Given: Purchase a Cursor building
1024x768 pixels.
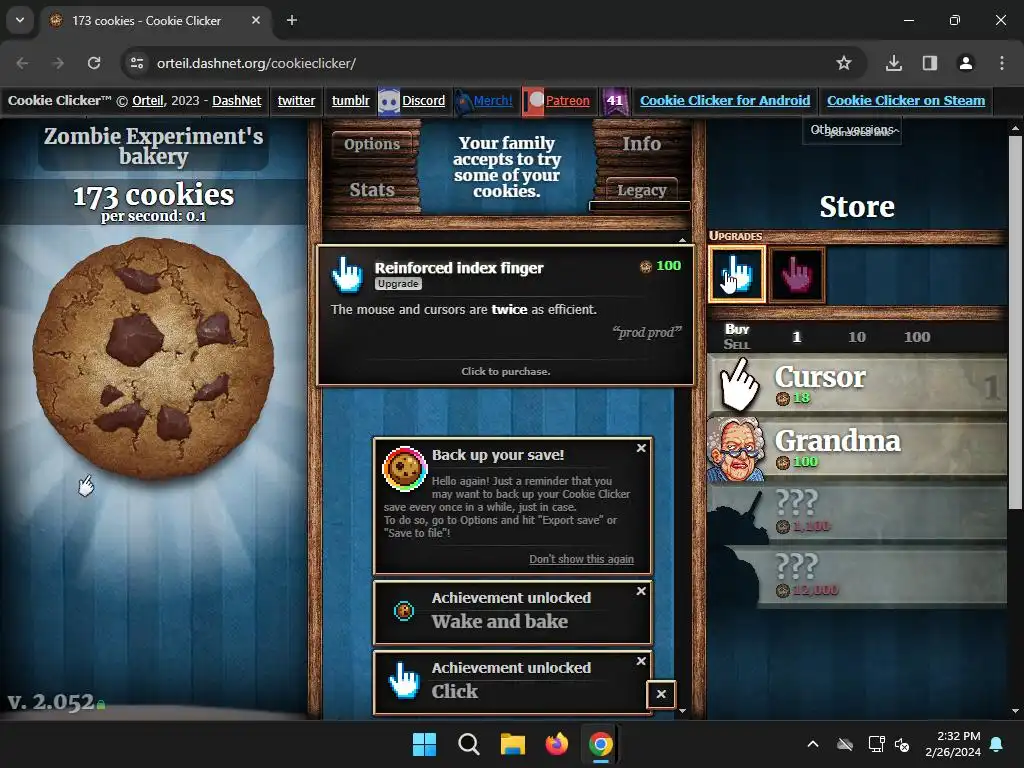Looking at the screenshot, I should pyautogui.click(x=857, y=385).
